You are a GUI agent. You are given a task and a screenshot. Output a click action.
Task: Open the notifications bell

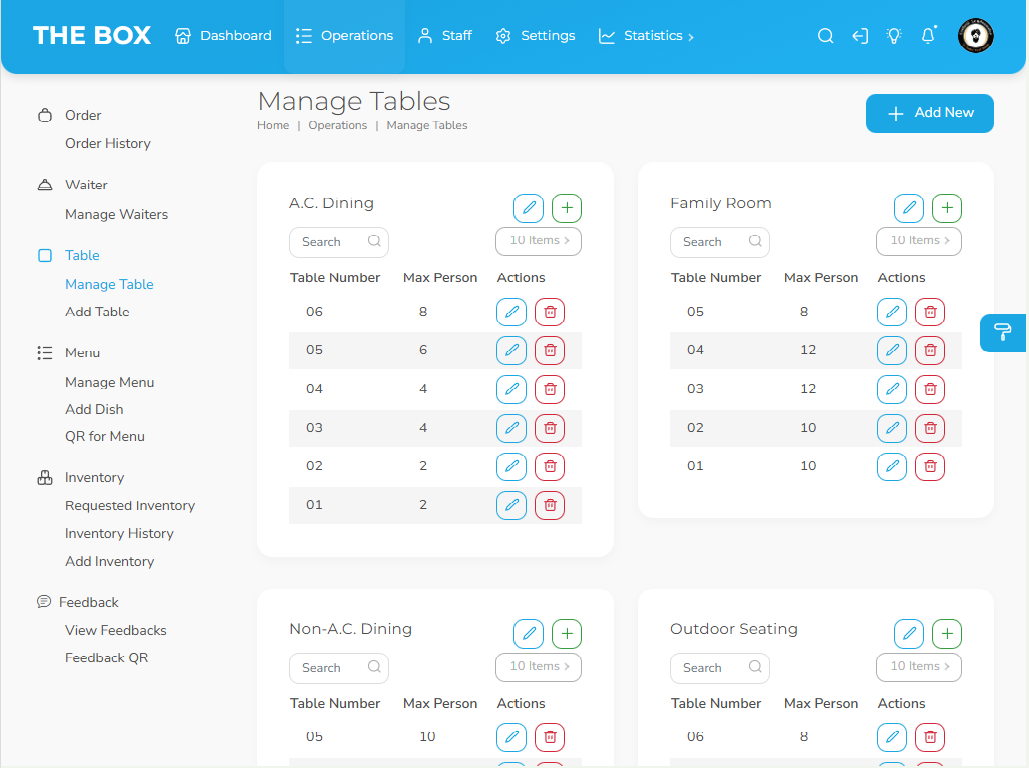click(x=928, y=36)
